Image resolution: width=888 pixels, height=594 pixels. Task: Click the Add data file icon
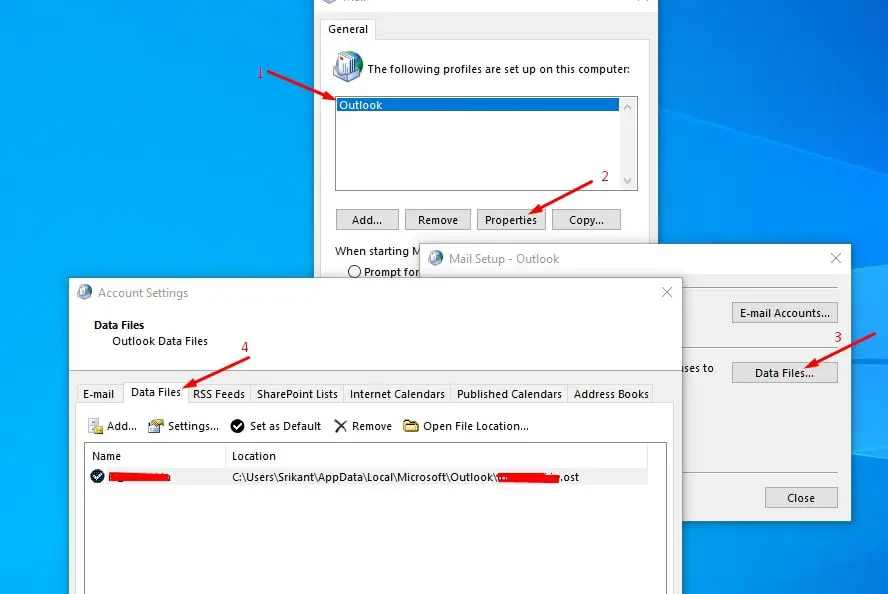tap(96, 426)
